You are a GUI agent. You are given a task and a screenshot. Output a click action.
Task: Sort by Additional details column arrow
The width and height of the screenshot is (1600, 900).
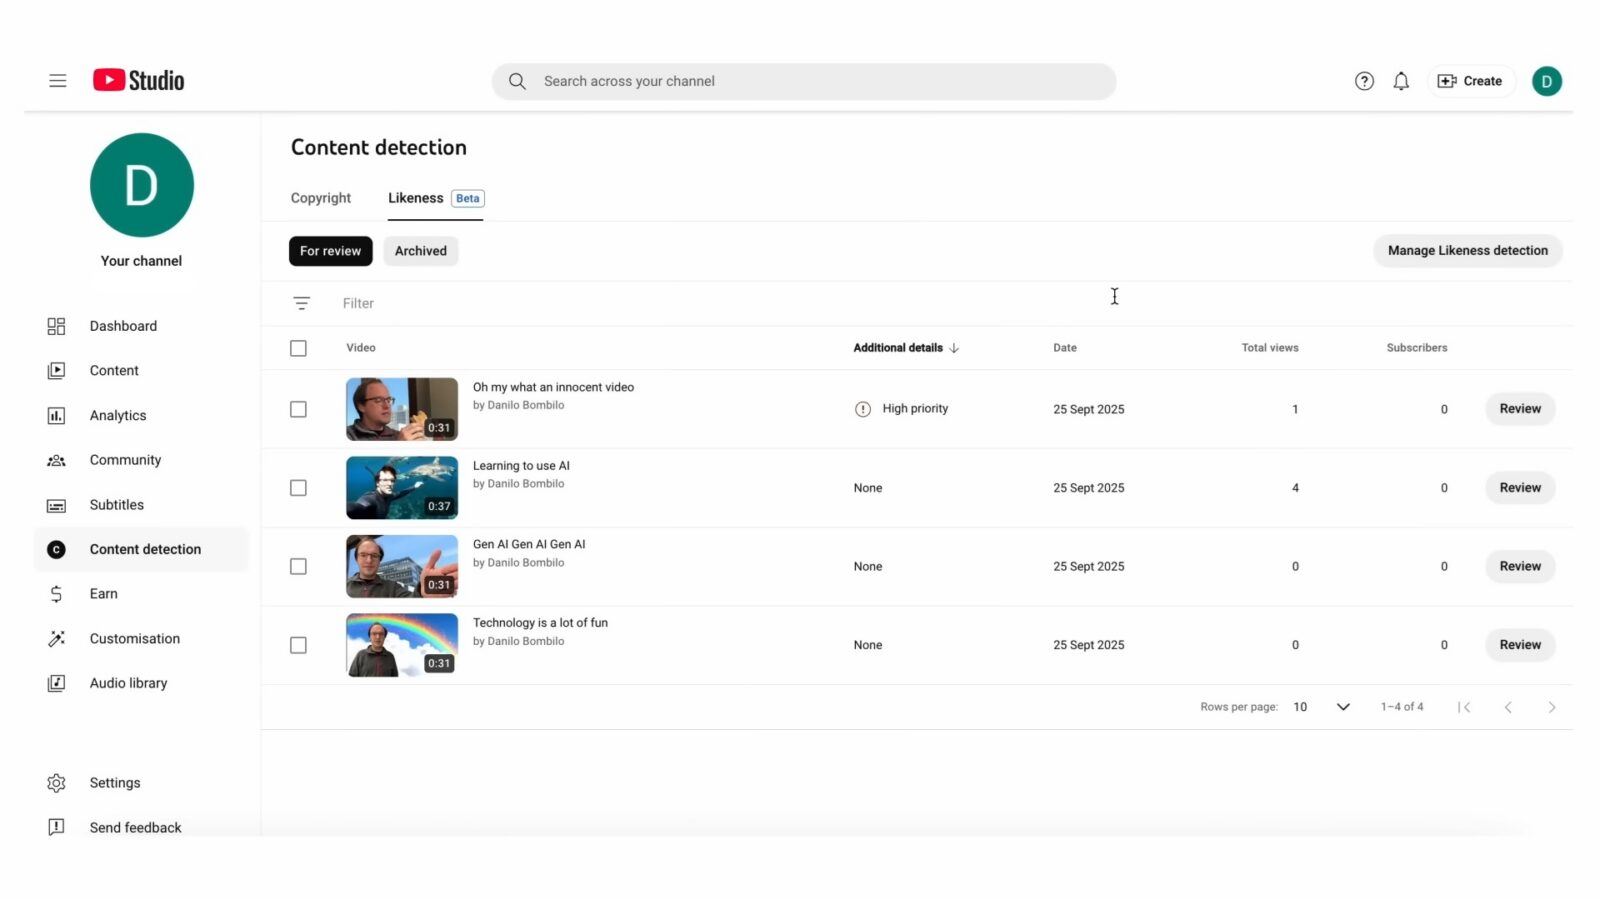tap(954, 348)
